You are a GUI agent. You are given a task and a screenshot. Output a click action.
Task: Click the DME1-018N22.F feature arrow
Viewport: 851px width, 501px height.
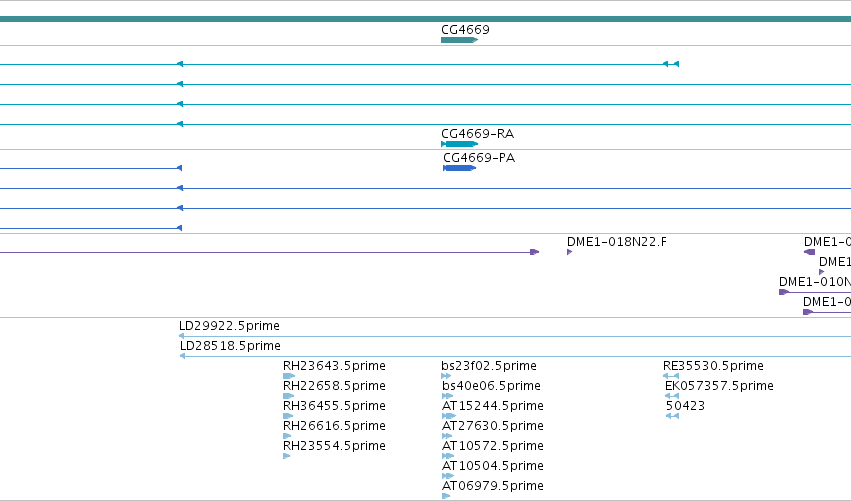(x=569, y=252)
